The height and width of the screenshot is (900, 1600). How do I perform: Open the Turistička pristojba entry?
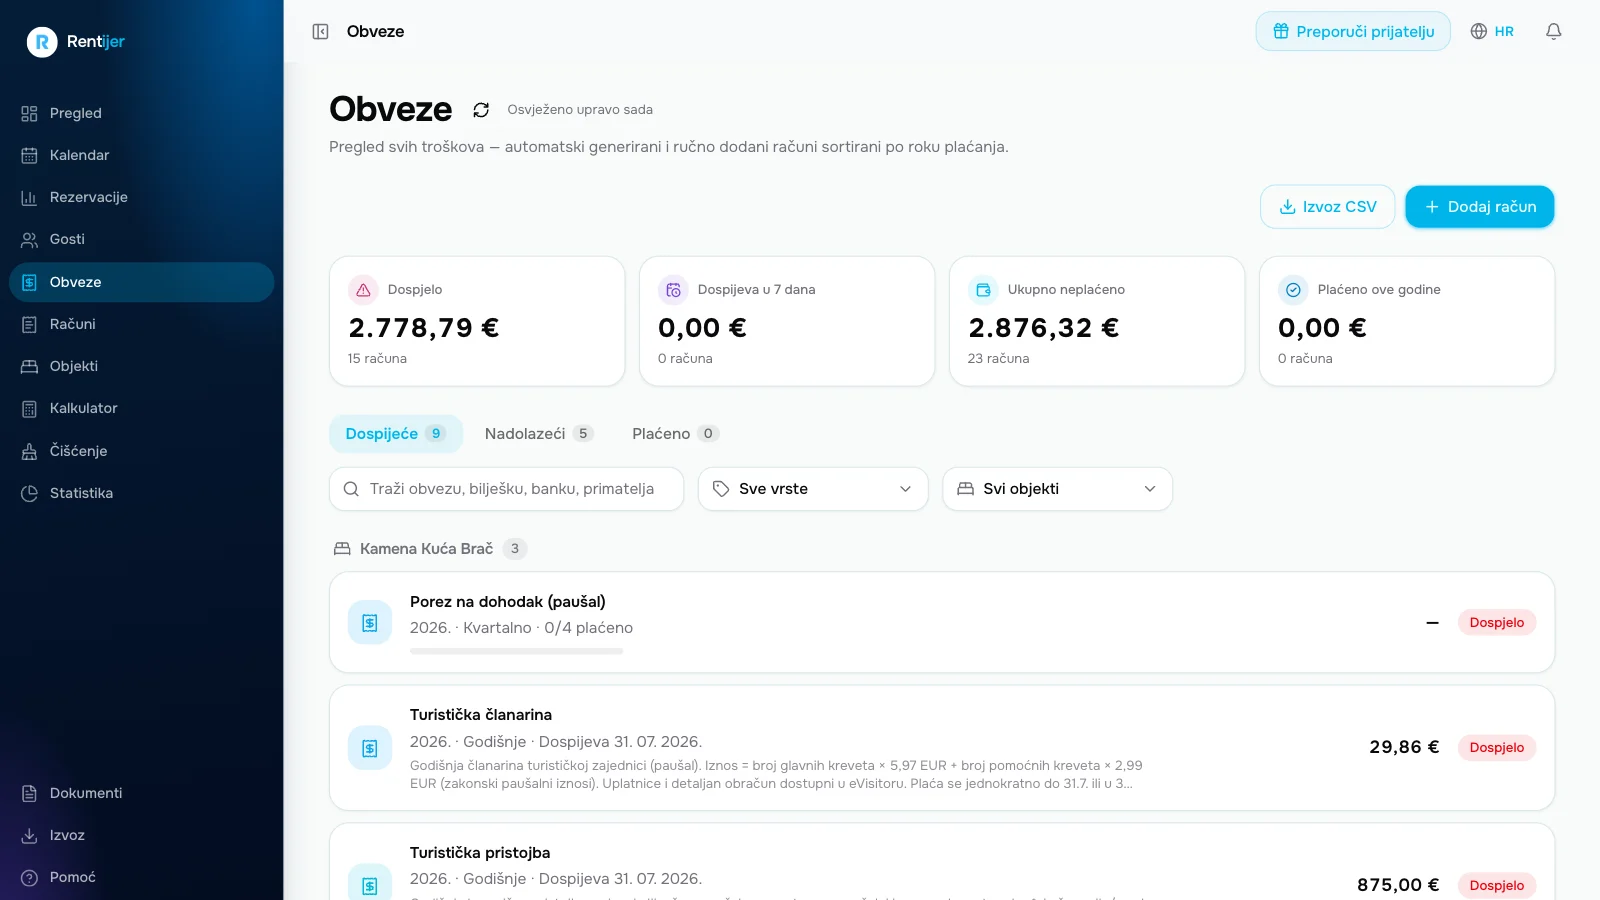942,862
